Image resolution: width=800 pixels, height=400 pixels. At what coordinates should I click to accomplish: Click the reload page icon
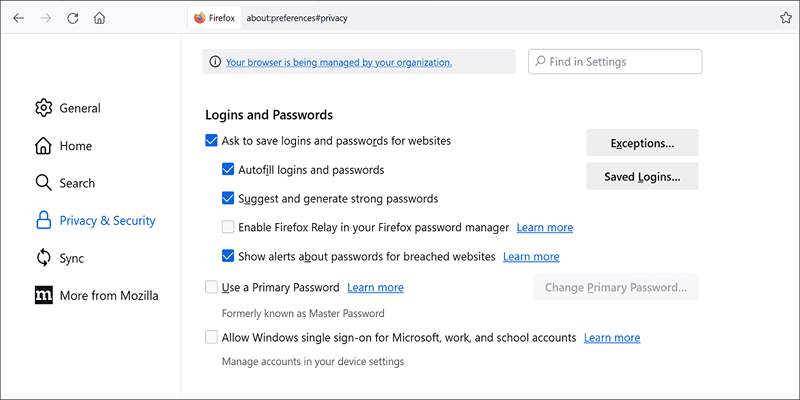(73, 18)
